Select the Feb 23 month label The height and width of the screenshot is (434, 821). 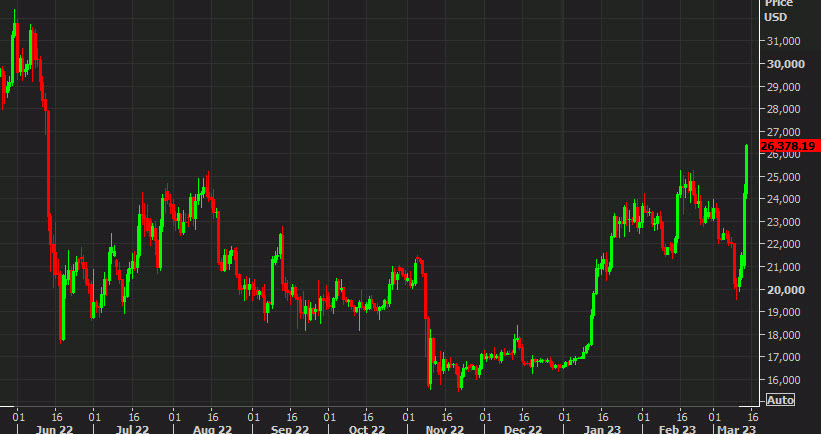click(x=676, y=428)
